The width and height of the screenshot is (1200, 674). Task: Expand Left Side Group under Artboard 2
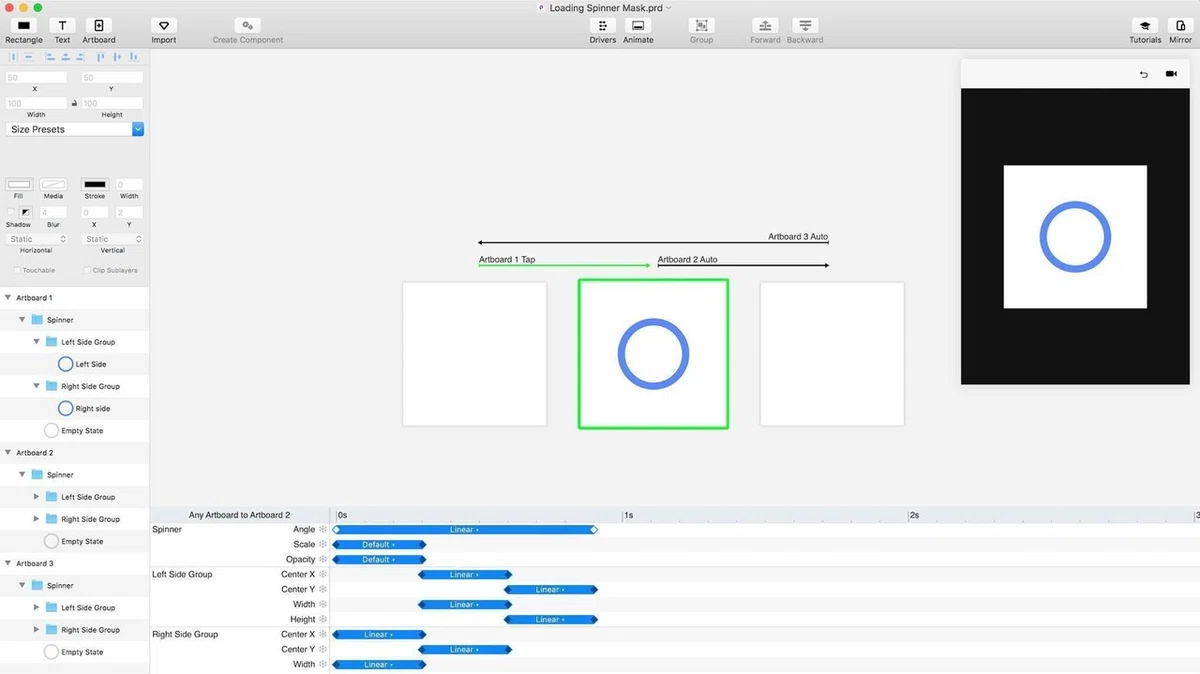(x=37, y=497)
